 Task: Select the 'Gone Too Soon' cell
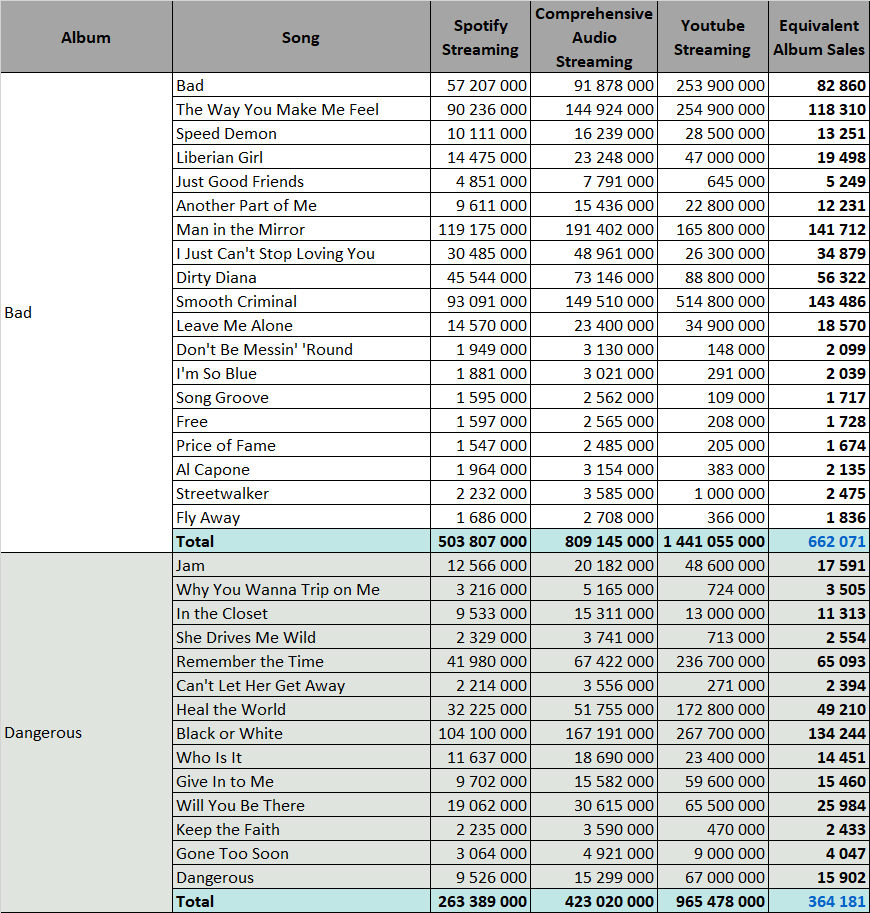301,854
